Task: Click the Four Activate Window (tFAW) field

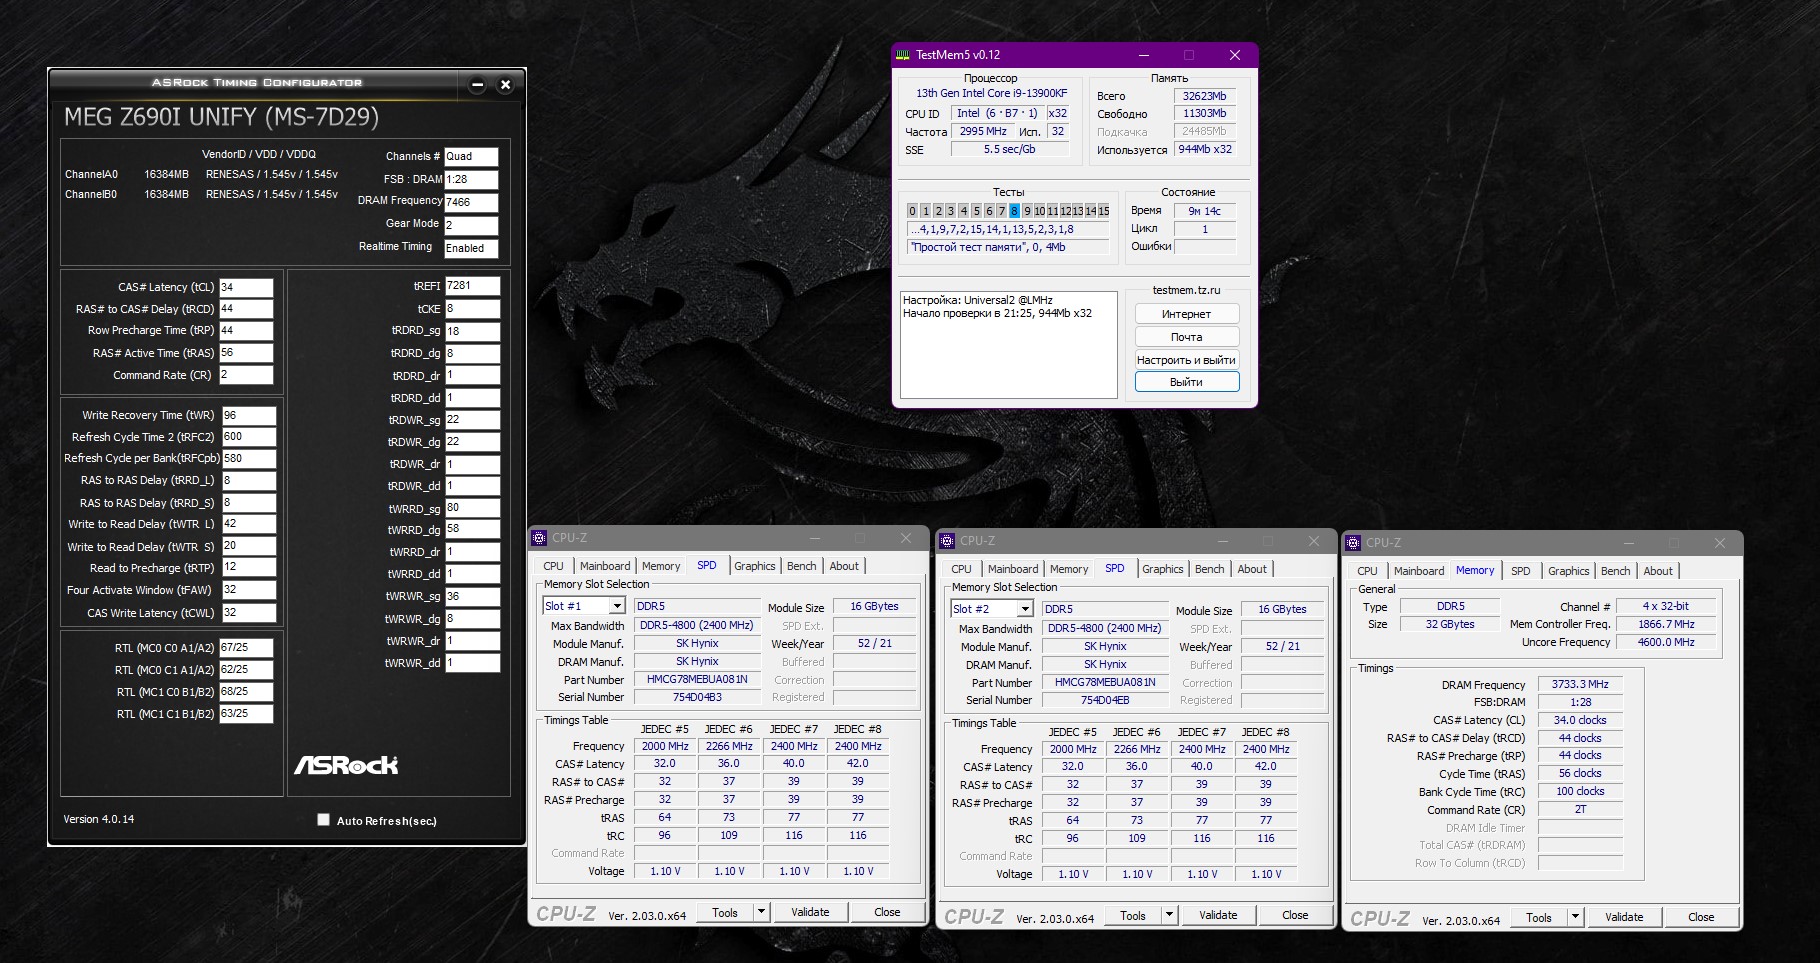Action: point(248,590)
